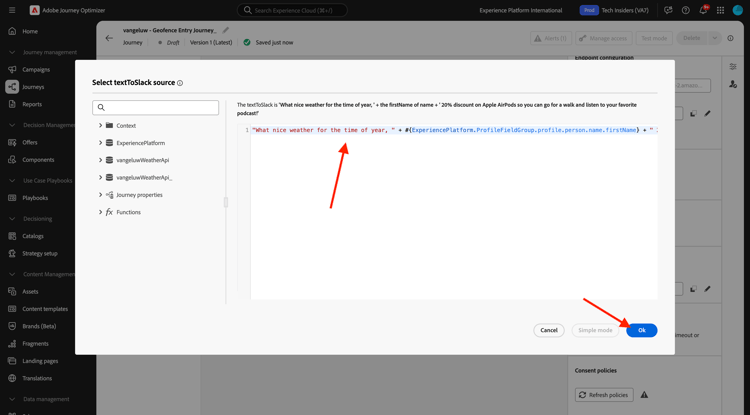Click the Simple mode button
Screen dimensions: 750x415
pyautogui.click(x=595, y=330)
